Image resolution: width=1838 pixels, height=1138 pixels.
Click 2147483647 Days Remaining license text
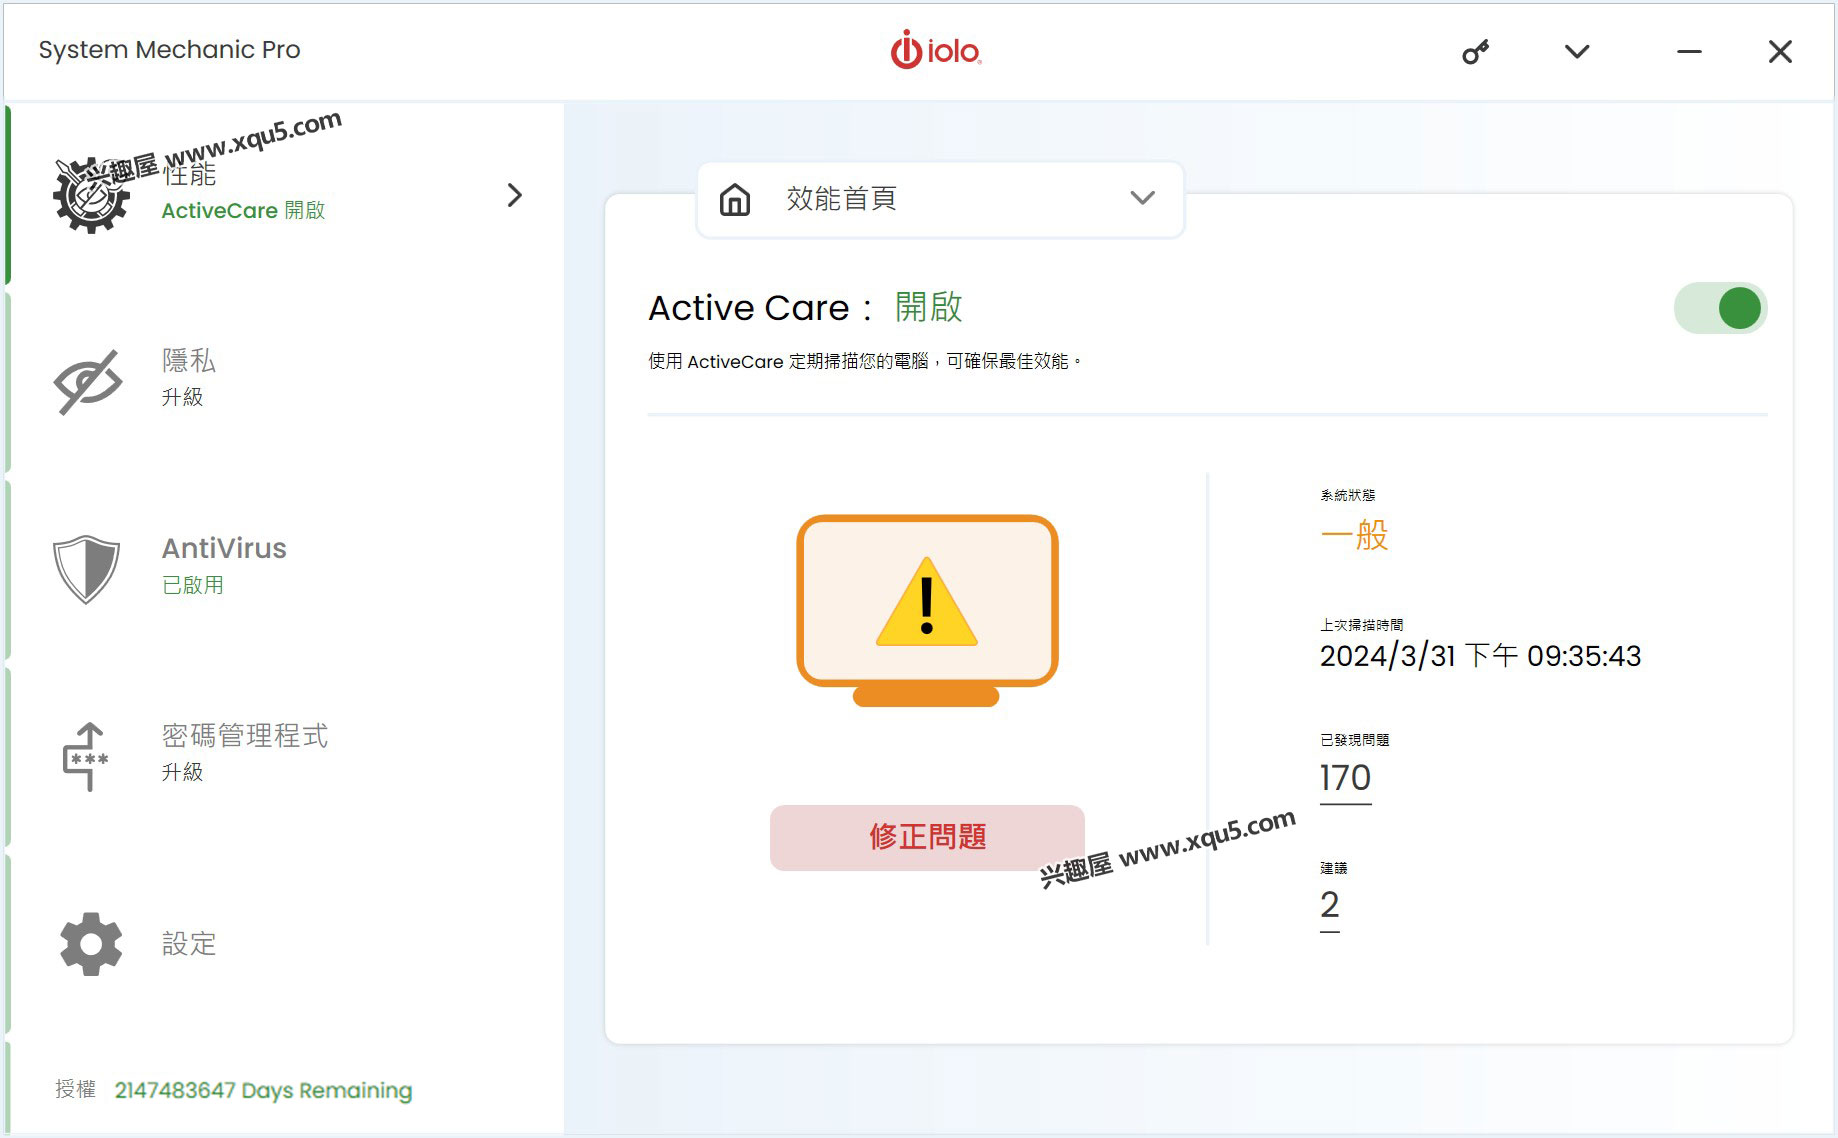pyautogui.click(x=263, y=1090)
